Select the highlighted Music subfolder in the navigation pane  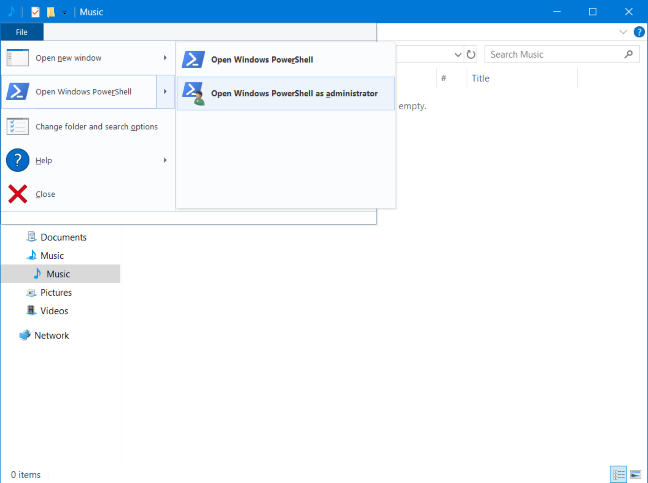tap(60, 274)
